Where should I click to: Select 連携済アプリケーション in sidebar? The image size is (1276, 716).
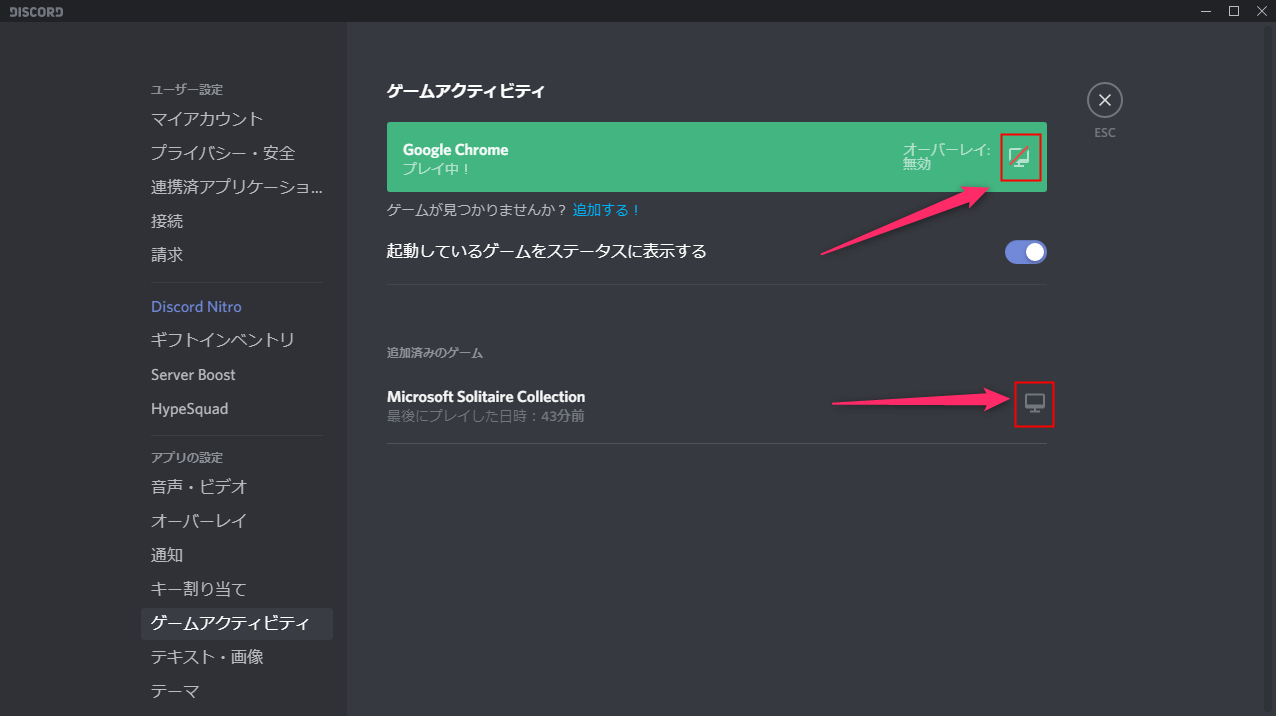pos(237,187)
